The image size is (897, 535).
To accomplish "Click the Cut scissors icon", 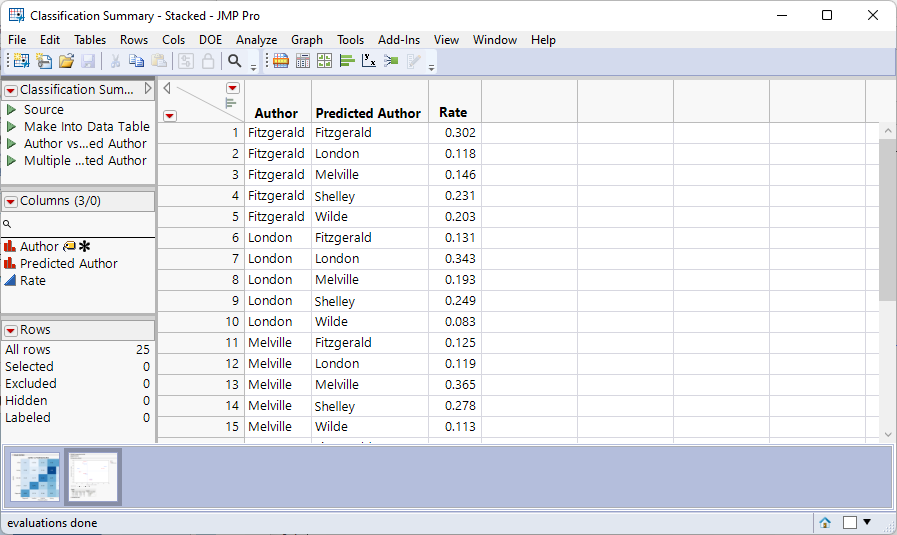I will 115,61.
